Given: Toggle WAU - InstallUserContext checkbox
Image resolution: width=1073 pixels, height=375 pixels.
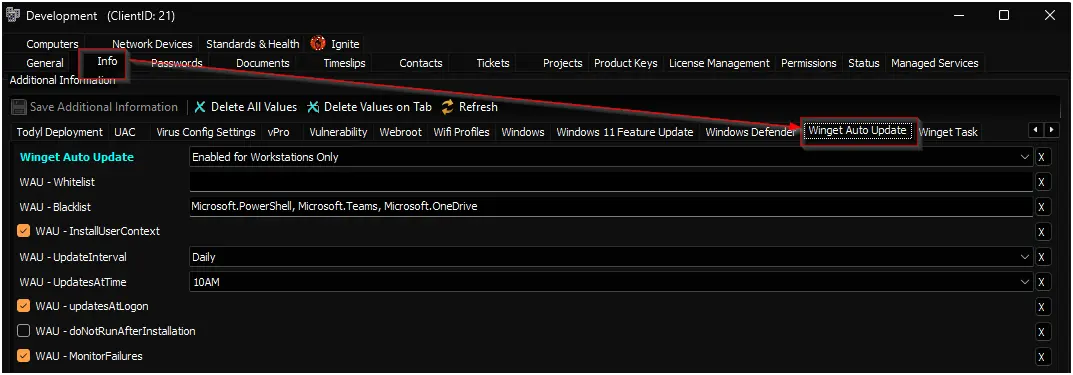Looking at the screenshot, I should (24, 231).
